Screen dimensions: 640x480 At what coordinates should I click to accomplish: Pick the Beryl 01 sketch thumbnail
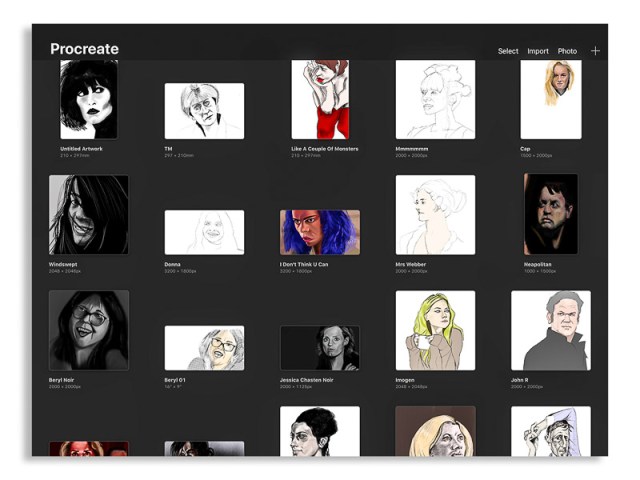pyautogui.click(x=204, y=348)
